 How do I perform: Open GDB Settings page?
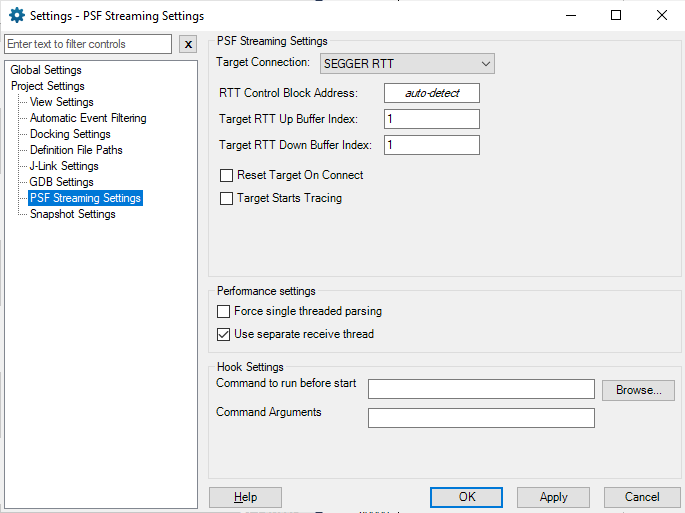[x=61, y=182]
